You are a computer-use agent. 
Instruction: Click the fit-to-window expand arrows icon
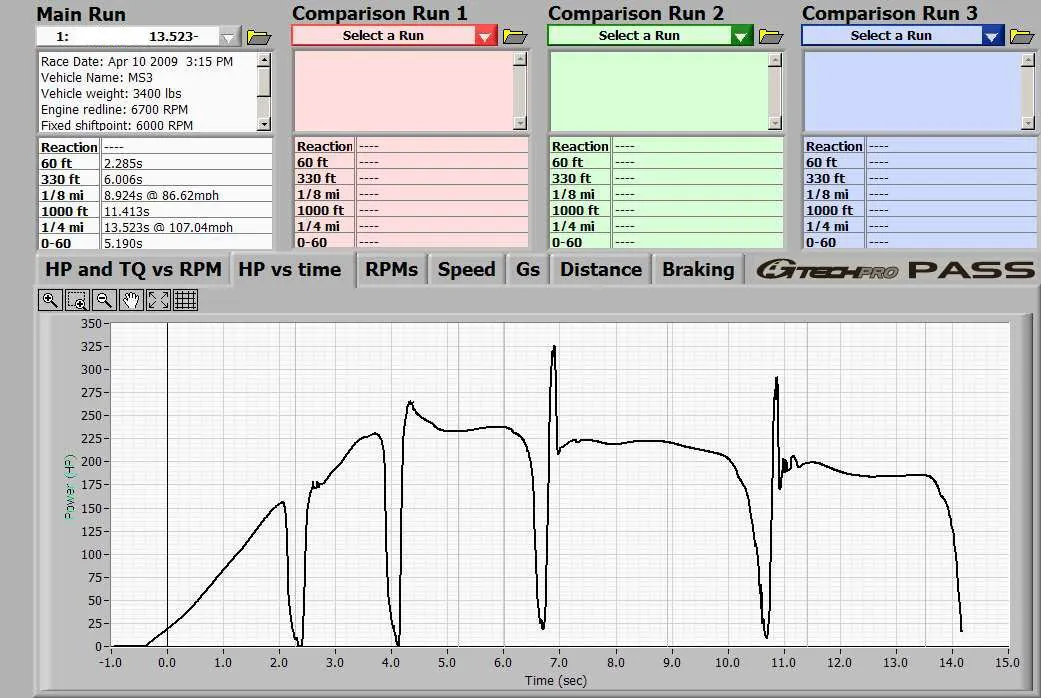(158, 300)
